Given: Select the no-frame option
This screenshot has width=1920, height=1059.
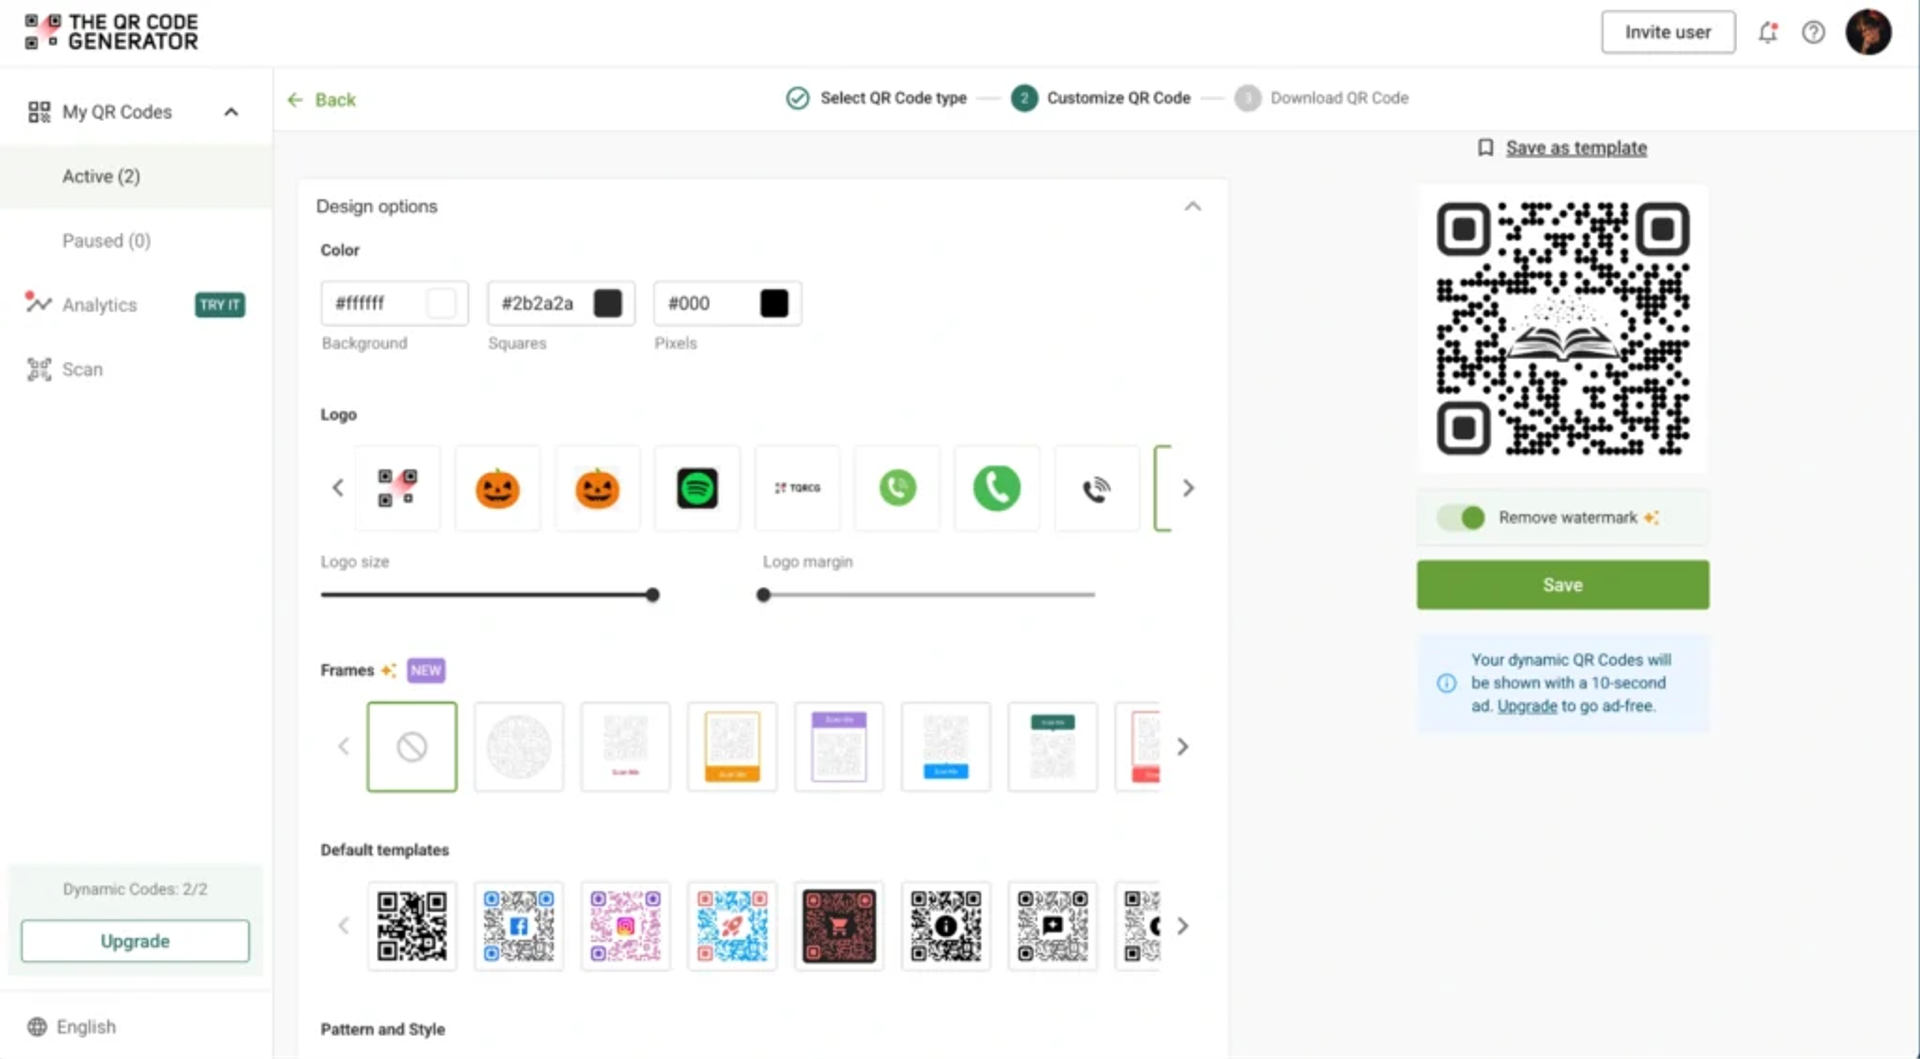Looking at the screenshot, I should coord(412,747).
